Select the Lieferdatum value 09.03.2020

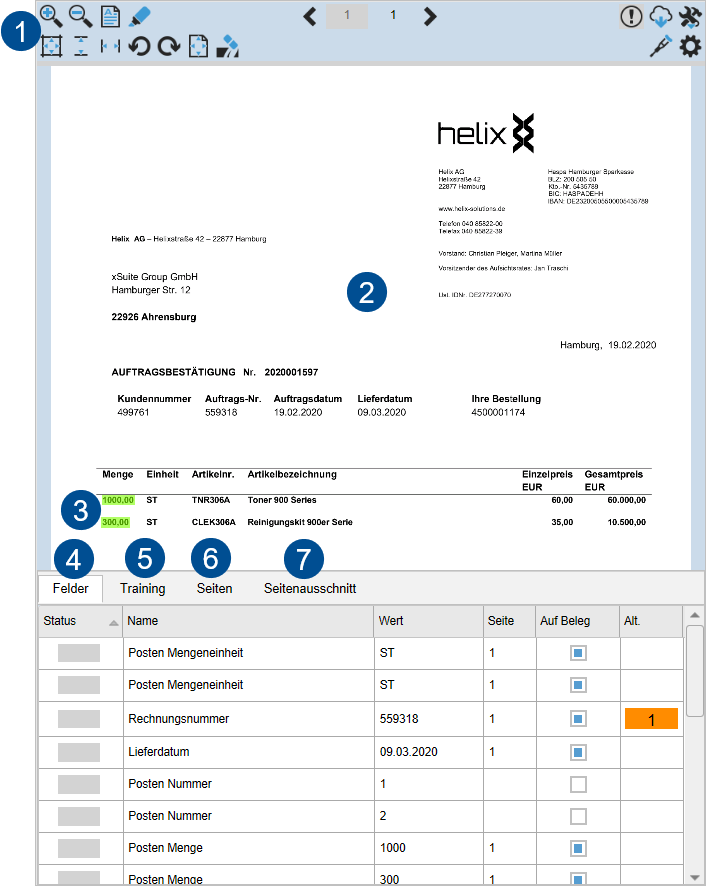[x=409, y=752]
